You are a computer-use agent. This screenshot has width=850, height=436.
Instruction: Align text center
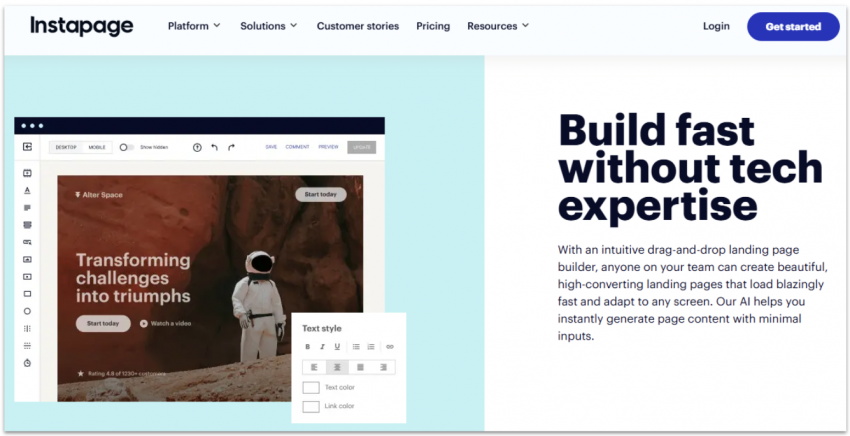tap(337, 368)
